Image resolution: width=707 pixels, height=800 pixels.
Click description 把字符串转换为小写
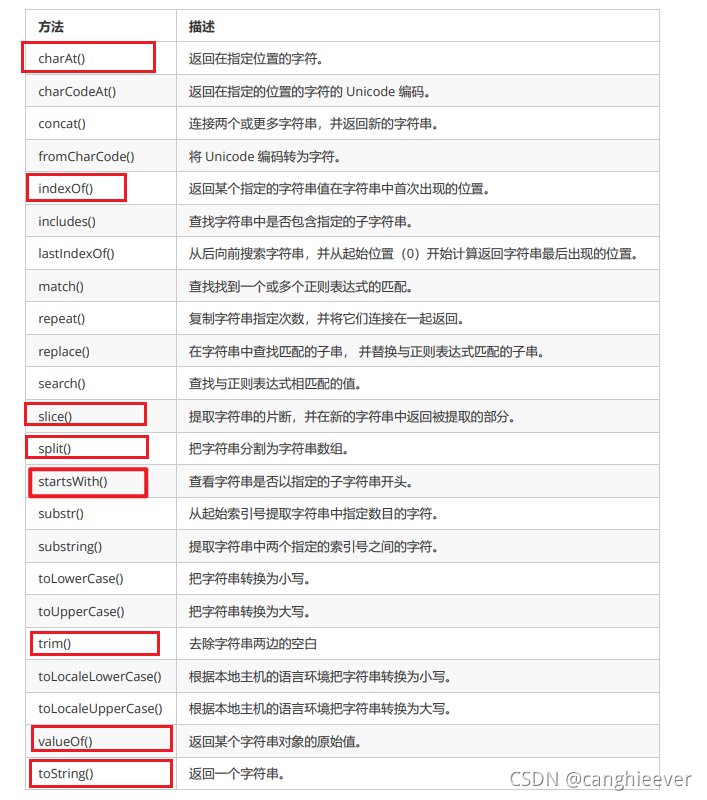249,579
